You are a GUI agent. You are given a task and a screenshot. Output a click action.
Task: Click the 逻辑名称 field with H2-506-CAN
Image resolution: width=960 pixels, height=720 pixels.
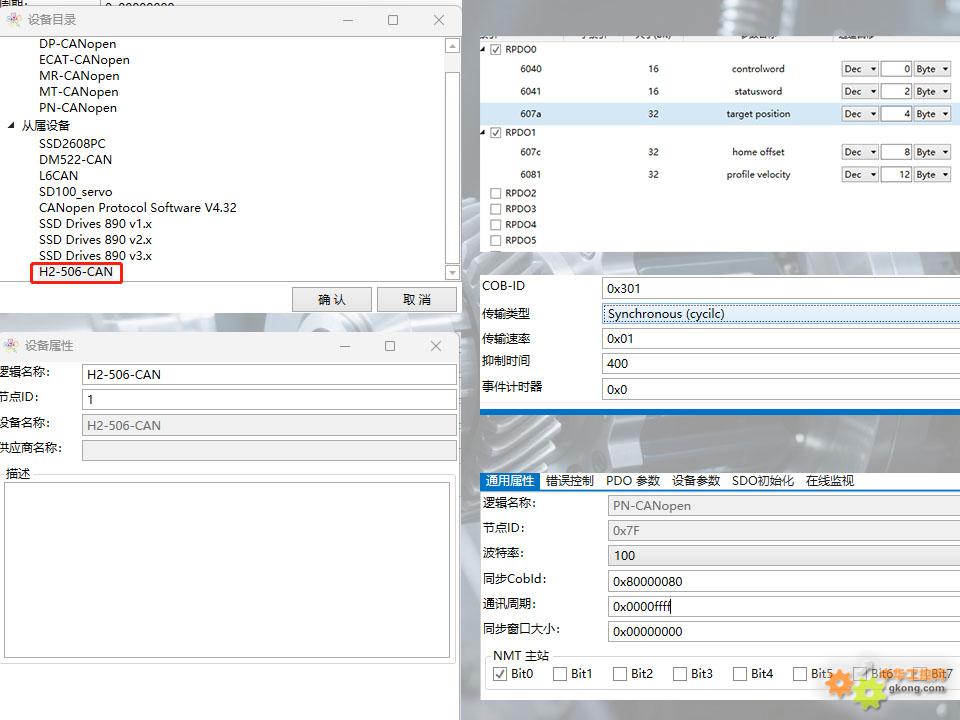[x=269, y=375]
